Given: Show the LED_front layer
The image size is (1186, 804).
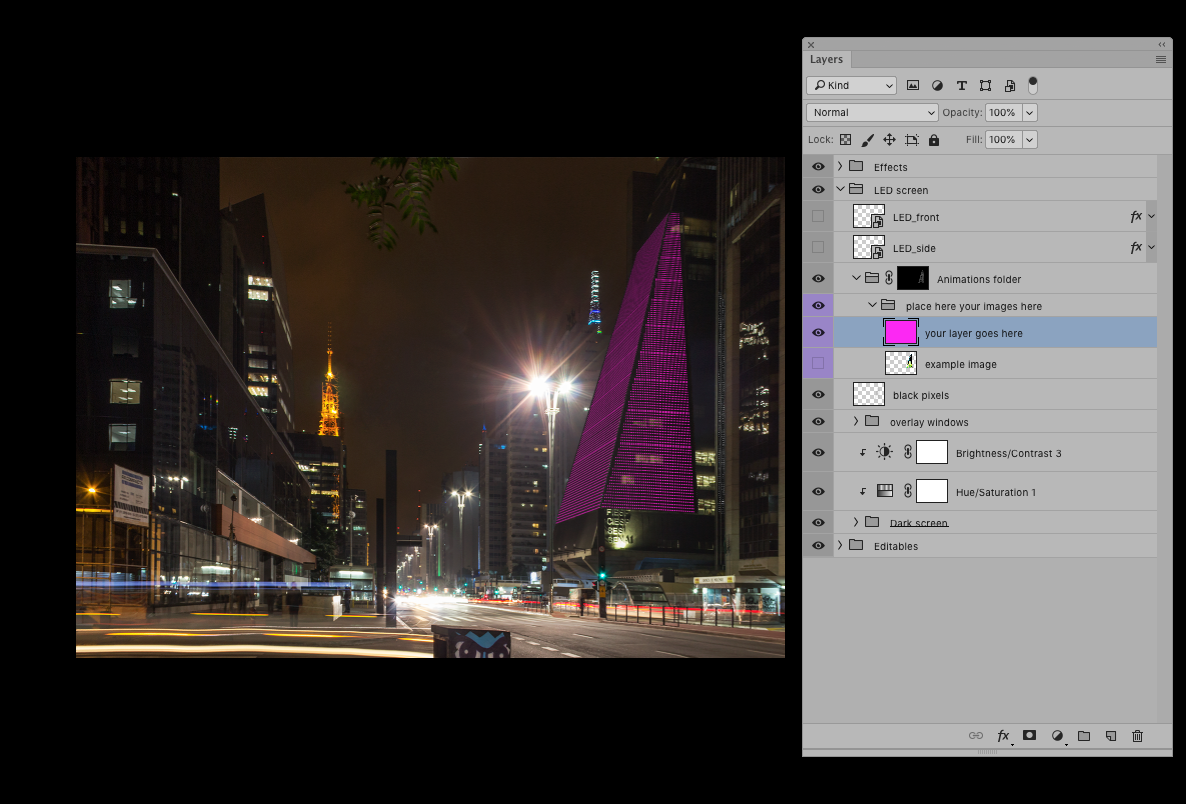Looking at the screenshot, I should [x=818, y=217].
